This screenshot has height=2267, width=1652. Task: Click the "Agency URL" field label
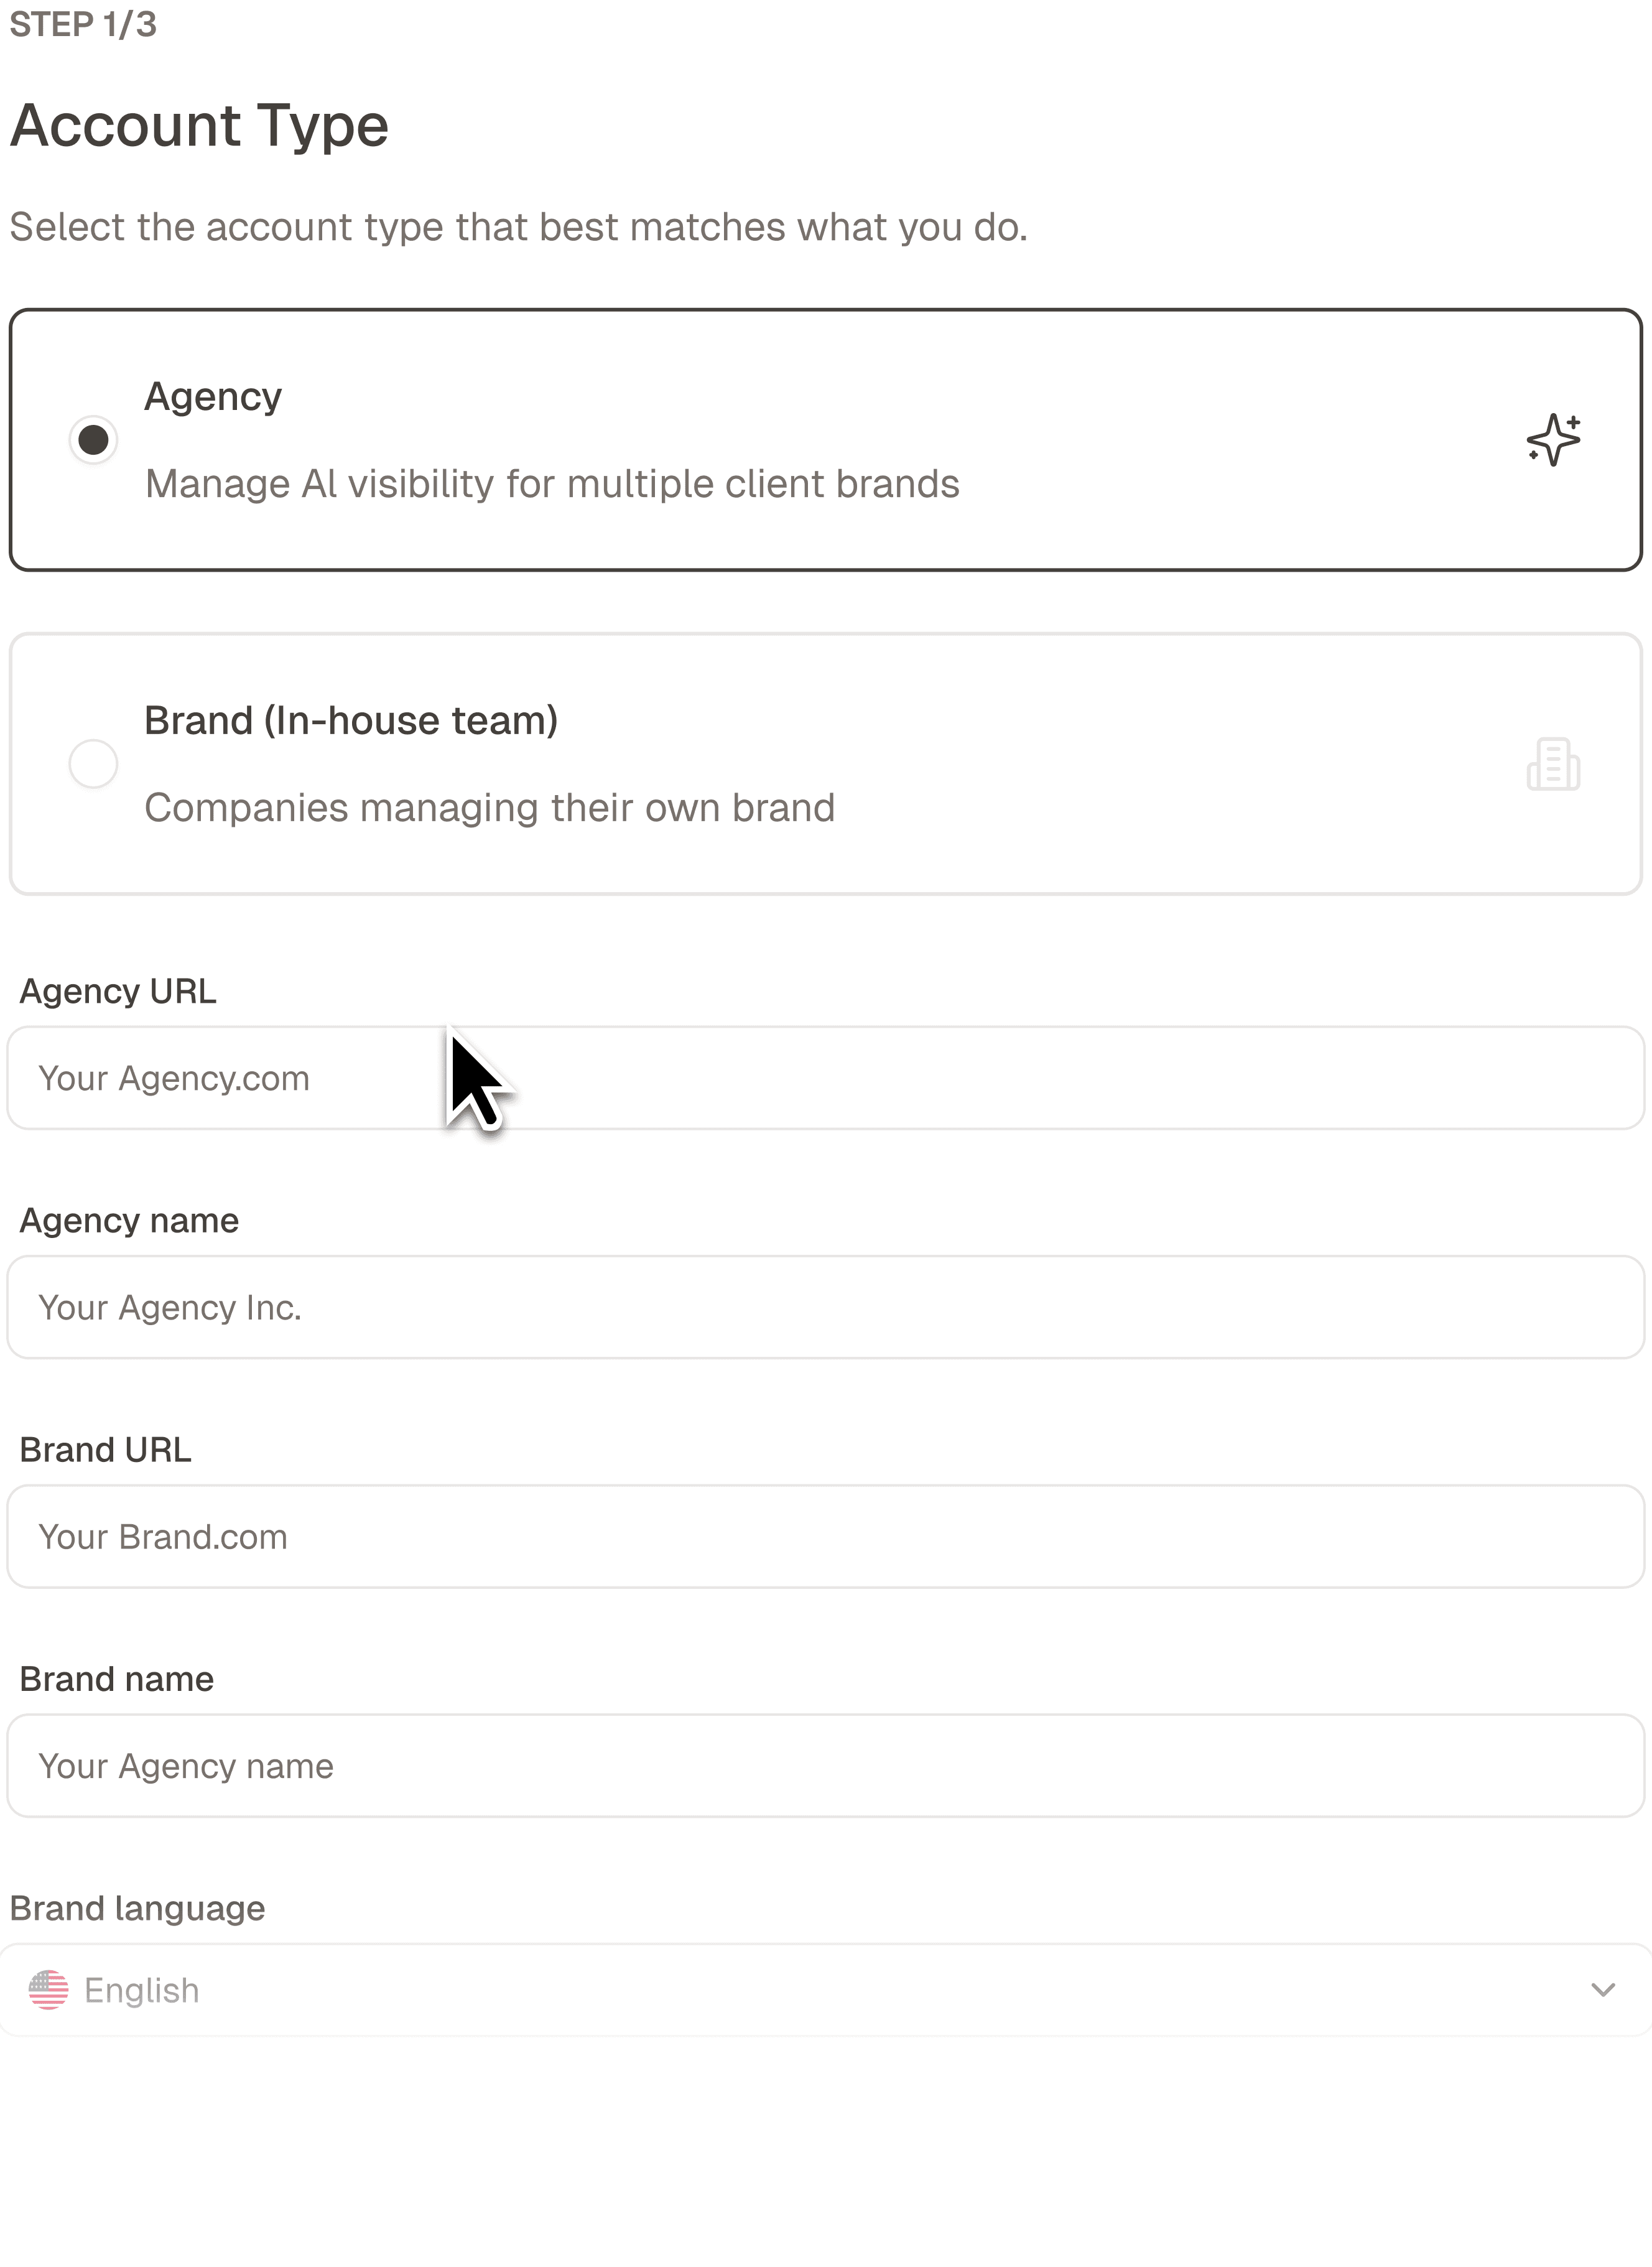[118, 991]
